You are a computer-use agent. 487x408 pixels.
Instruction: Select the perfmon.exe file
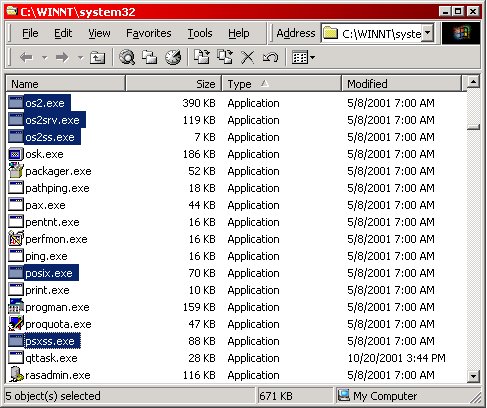click(x=56, y=239)
